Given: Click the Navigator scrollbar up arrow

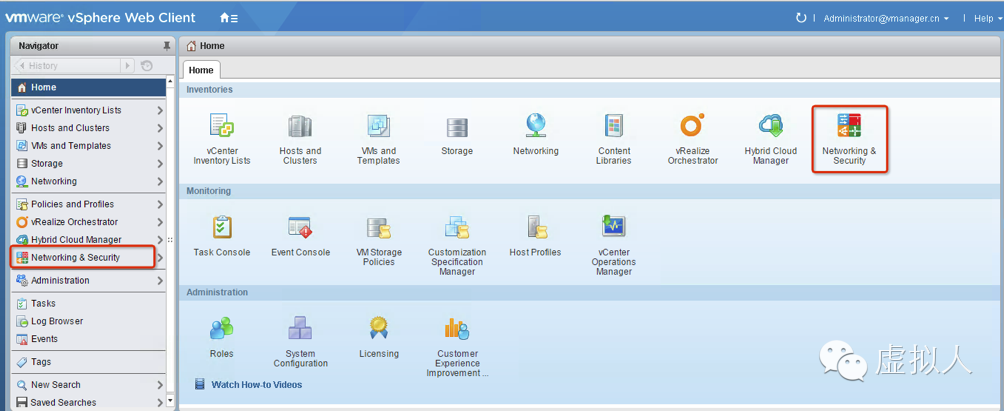Looking at the screenshot, I should [x=170, y=82].
